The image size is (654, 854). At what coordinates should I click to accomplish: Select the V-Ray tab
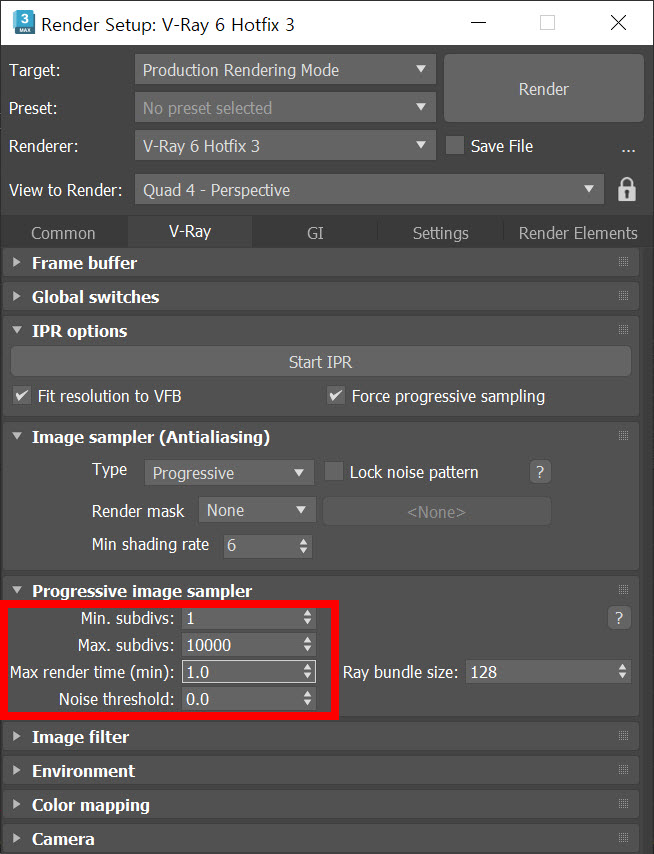(x=190, y=231)
